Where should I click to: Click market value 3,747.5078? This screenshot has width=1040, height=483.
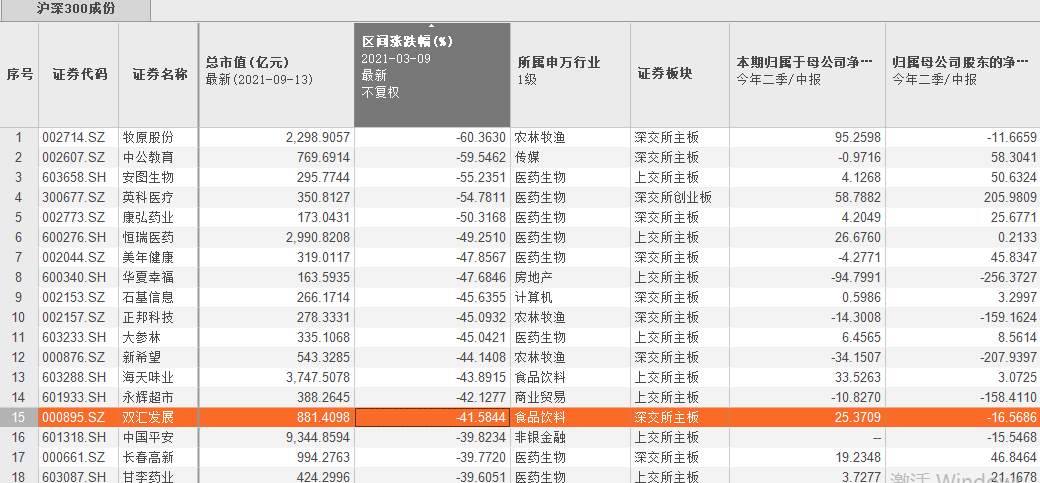click(277, 377)
